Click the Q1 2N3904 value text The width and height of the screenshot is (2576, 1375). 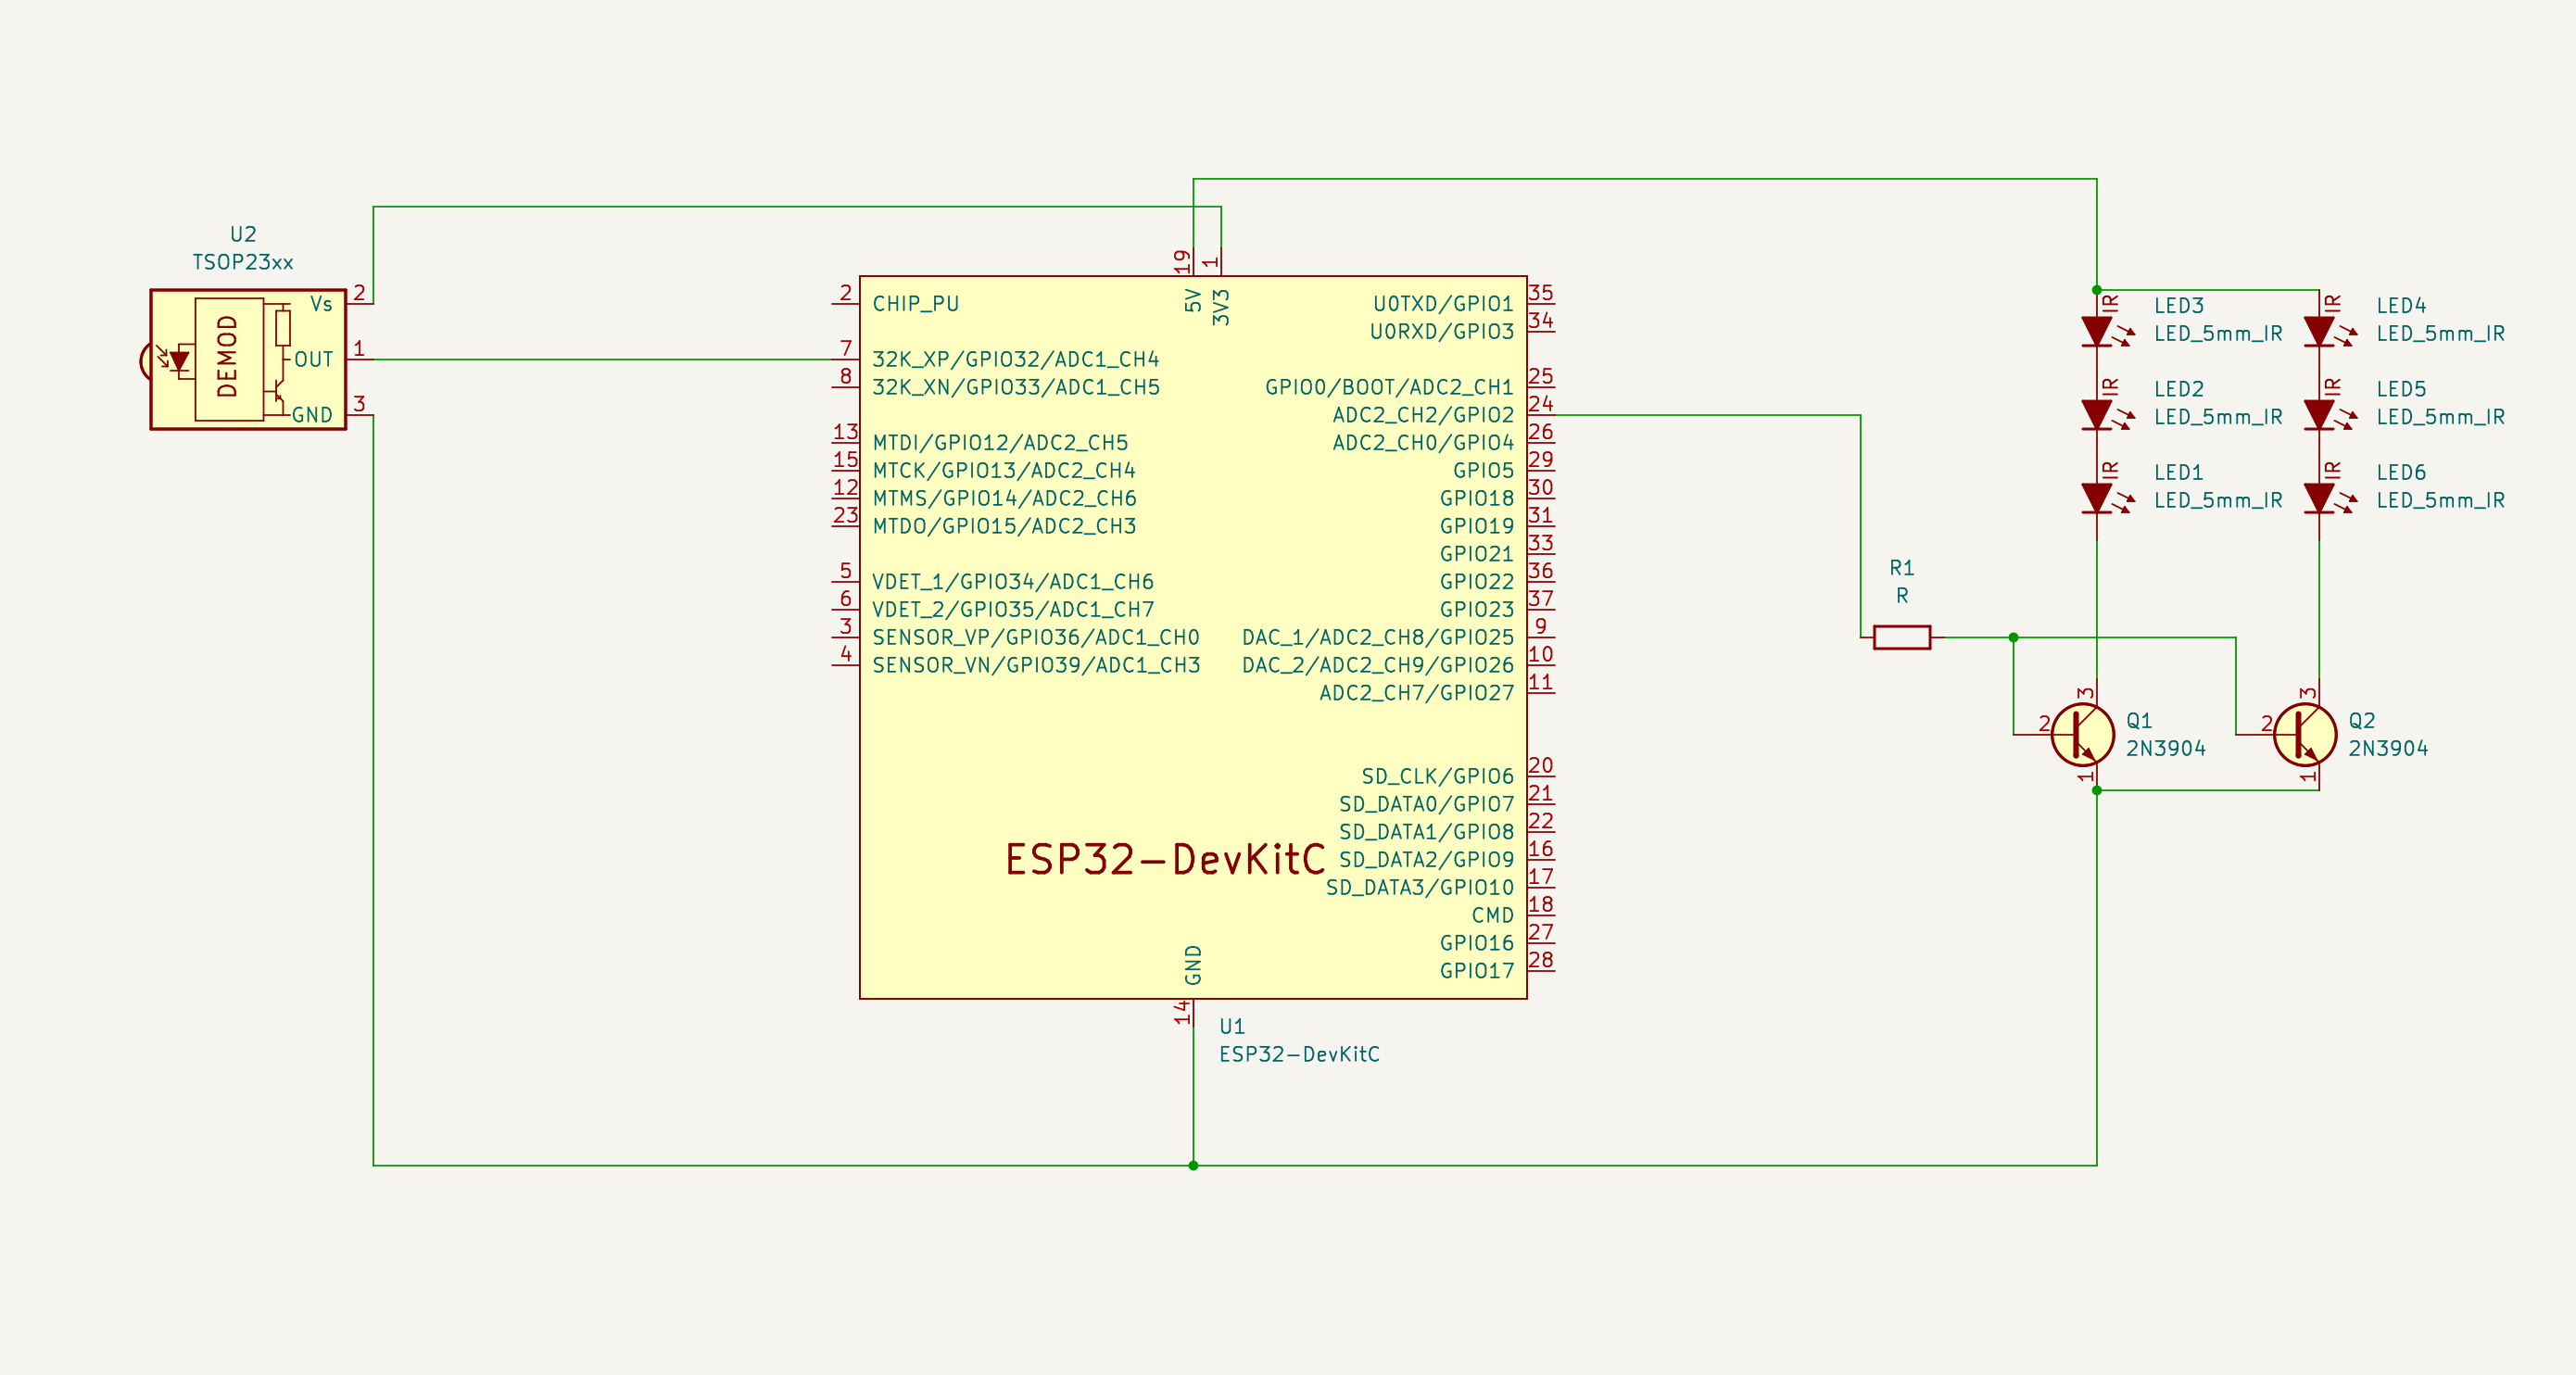(x=2165, y=748)
